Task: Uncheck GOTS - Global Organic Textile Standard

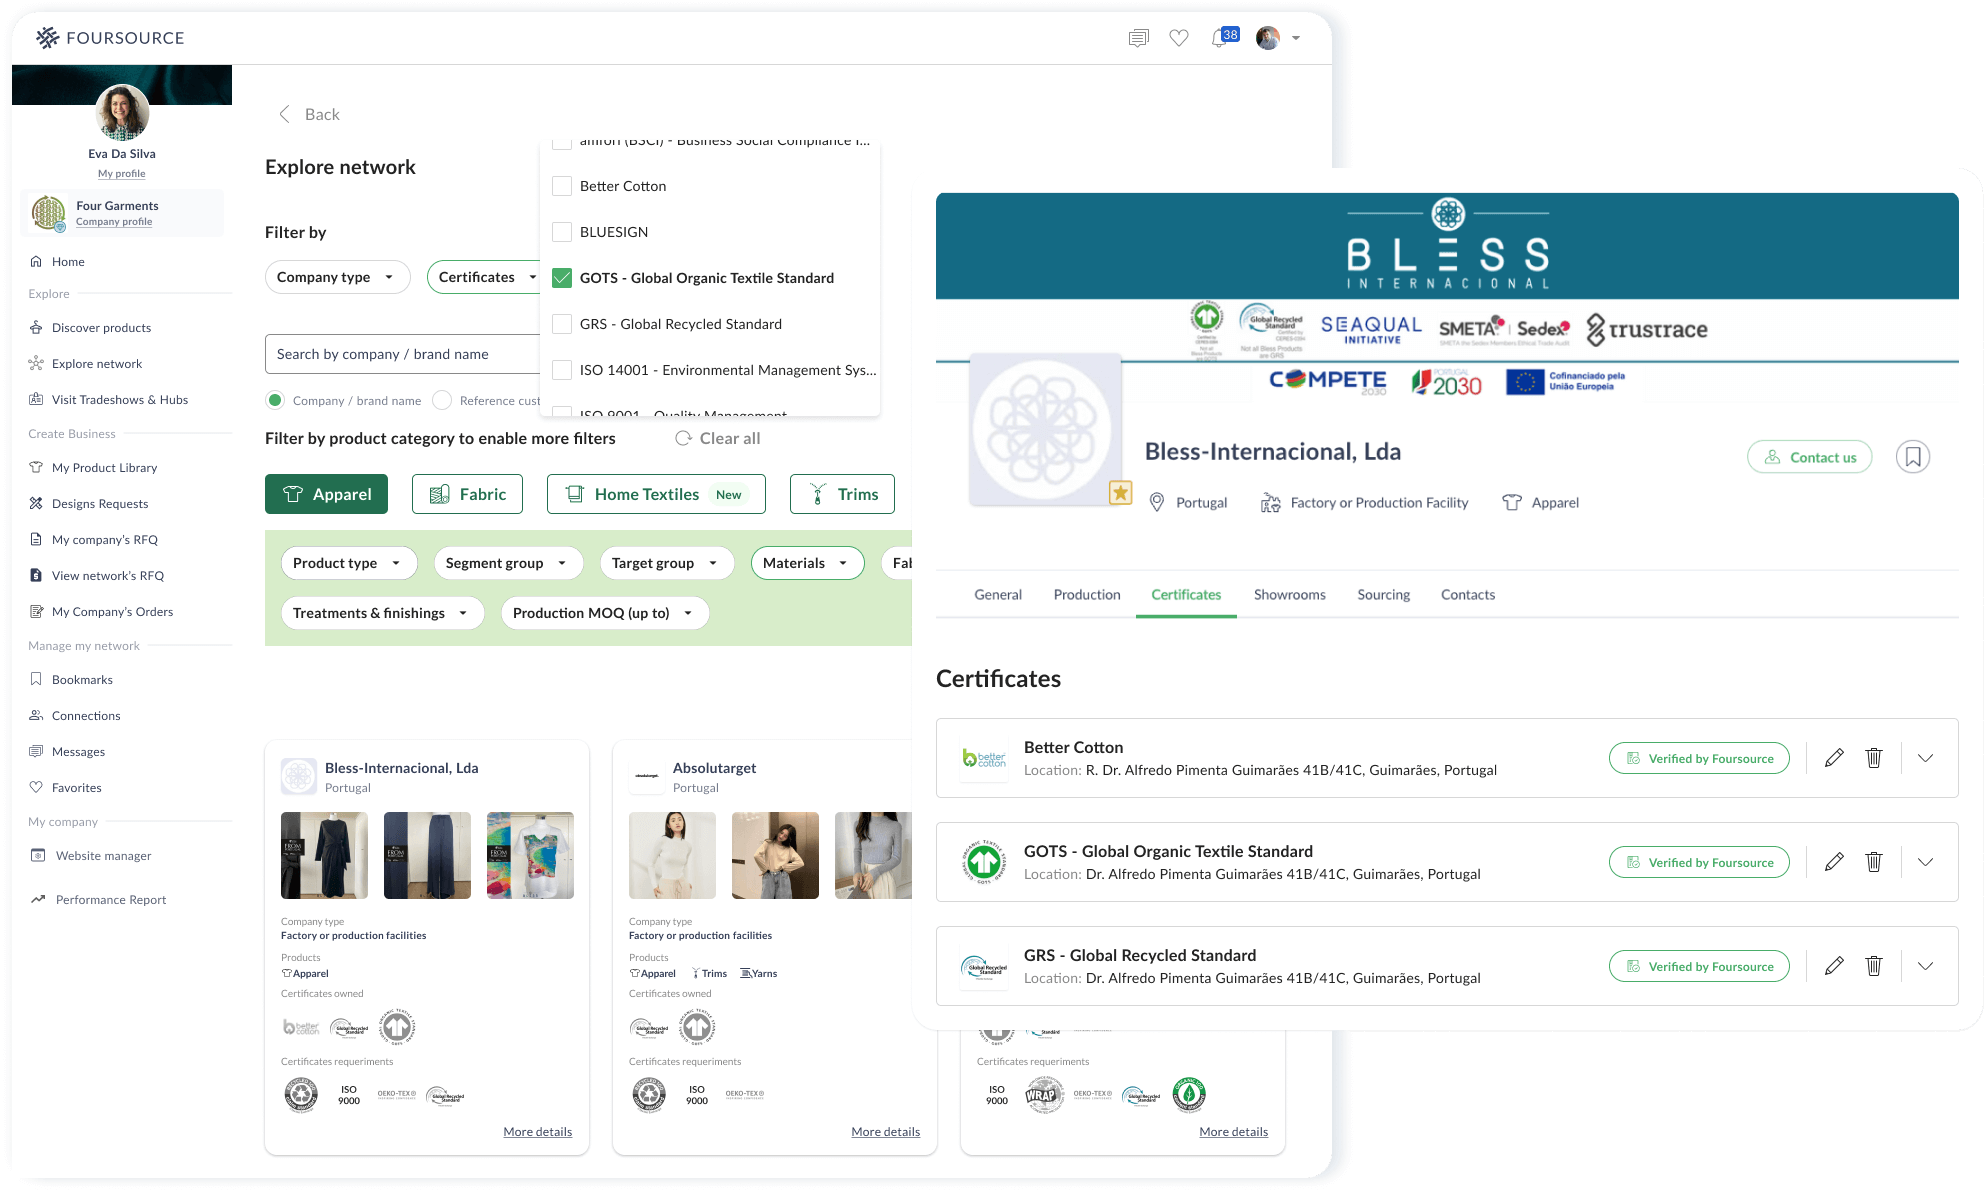Action: pos(562,278)
